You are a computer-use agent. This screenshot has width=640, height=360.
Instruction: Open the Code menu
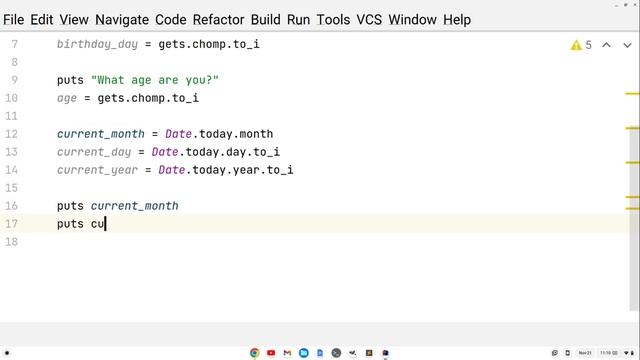pos(171,20)
